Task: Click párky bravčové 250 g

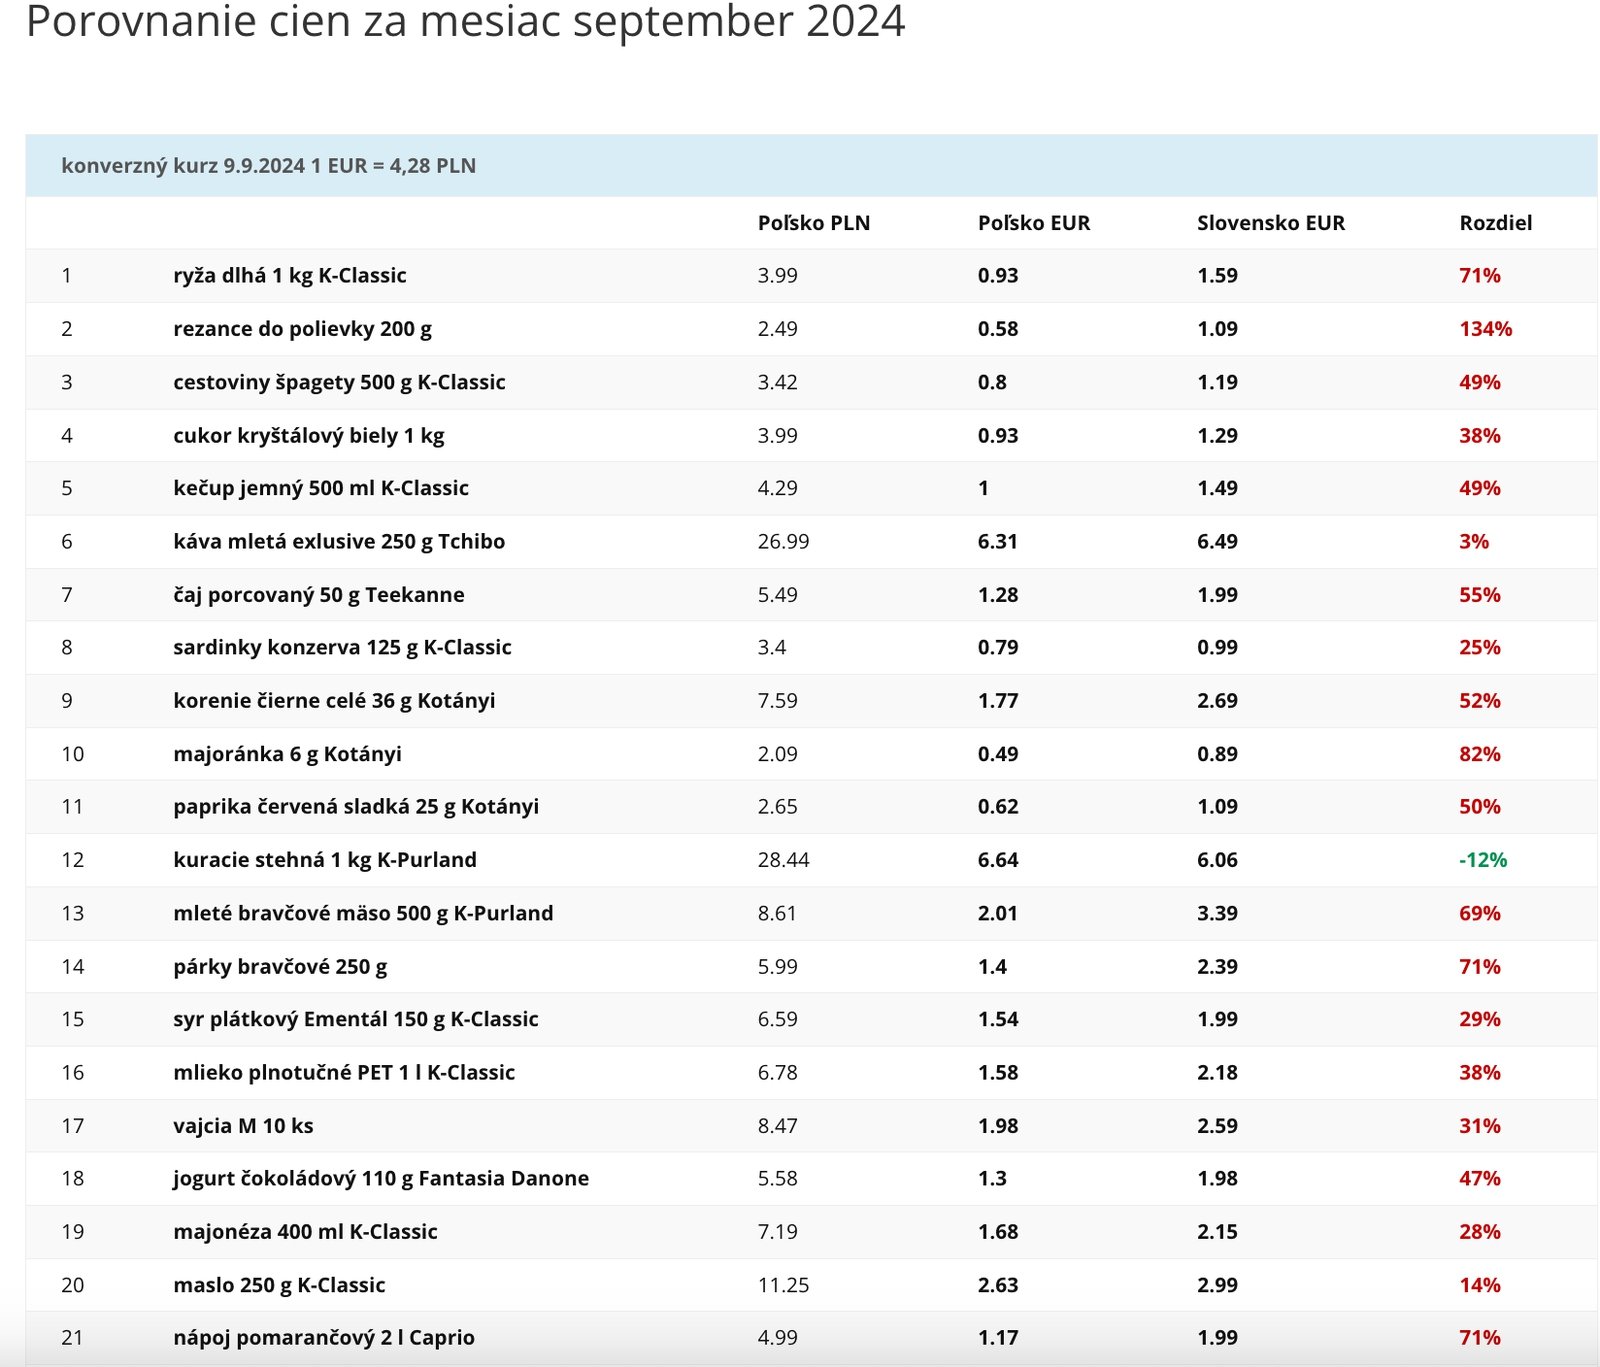Action: (280, 967)
